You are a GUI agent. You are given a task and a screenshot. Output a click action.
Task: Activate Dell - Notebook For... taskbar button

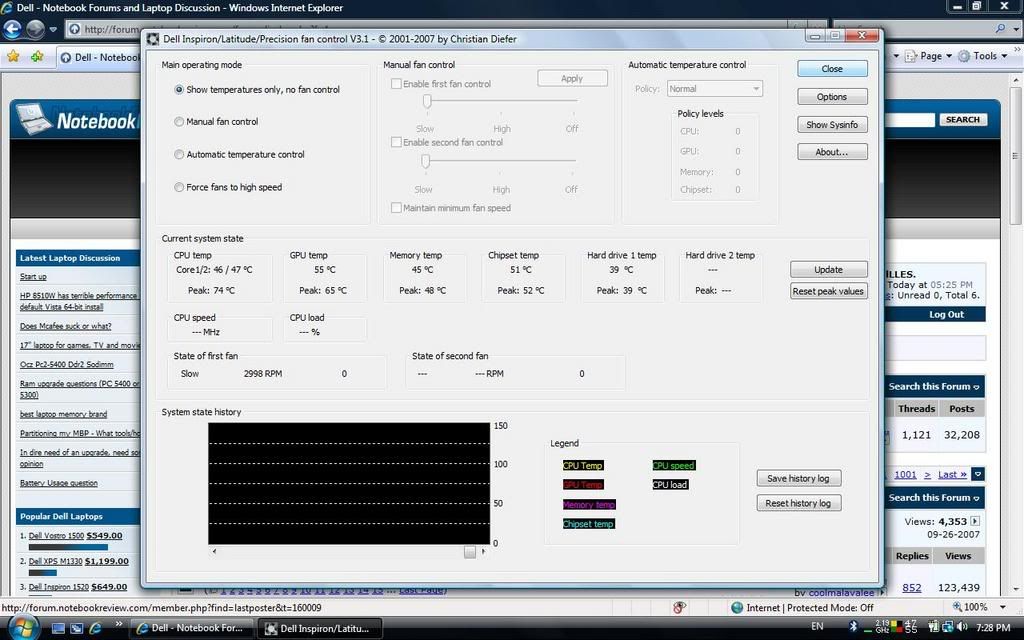(x=192, y=628)
